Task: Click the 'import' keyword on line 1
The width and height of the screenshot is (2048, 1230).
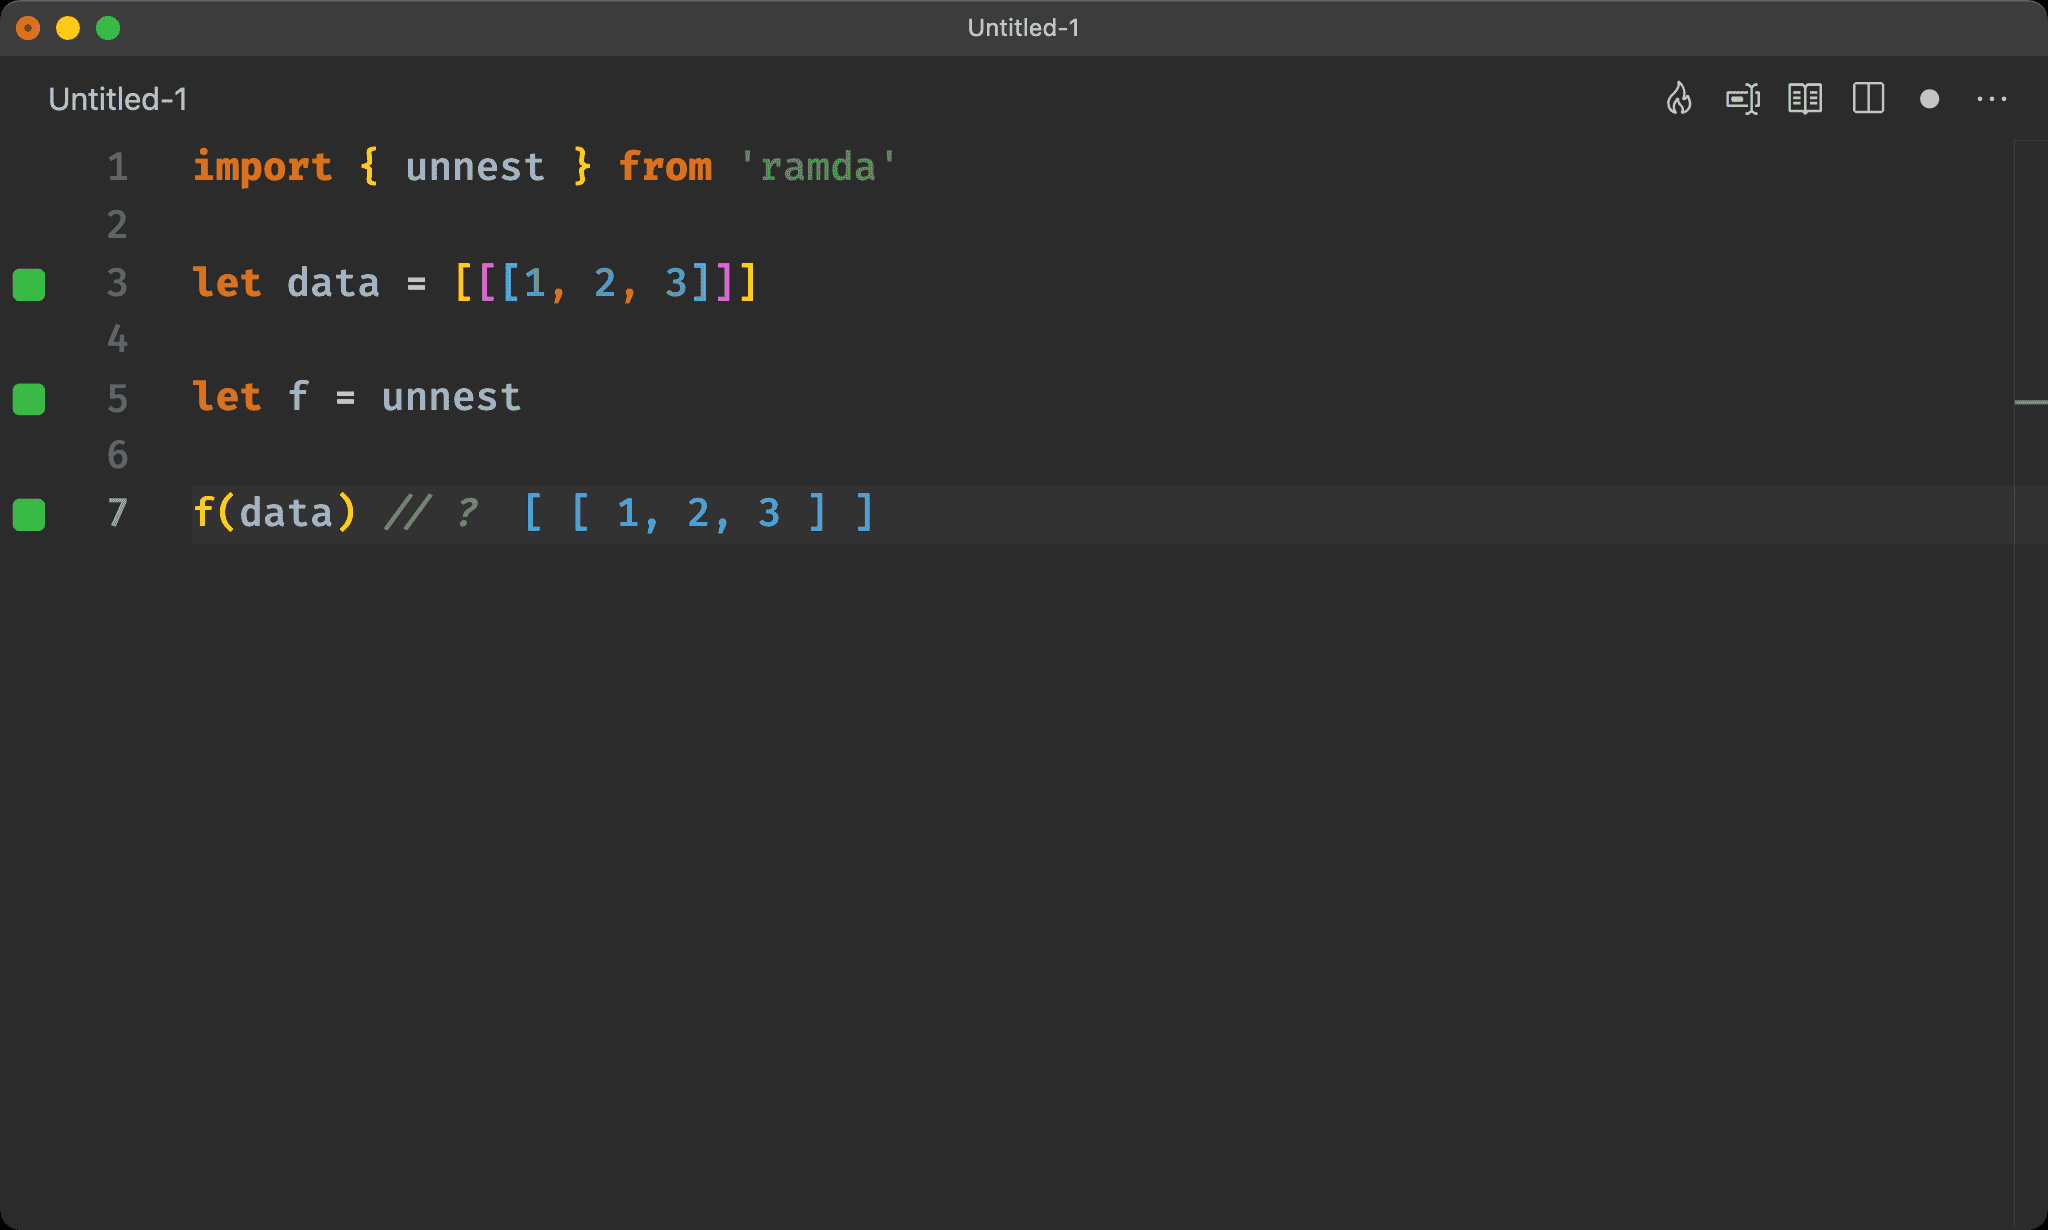Action: tap(262, 167)
